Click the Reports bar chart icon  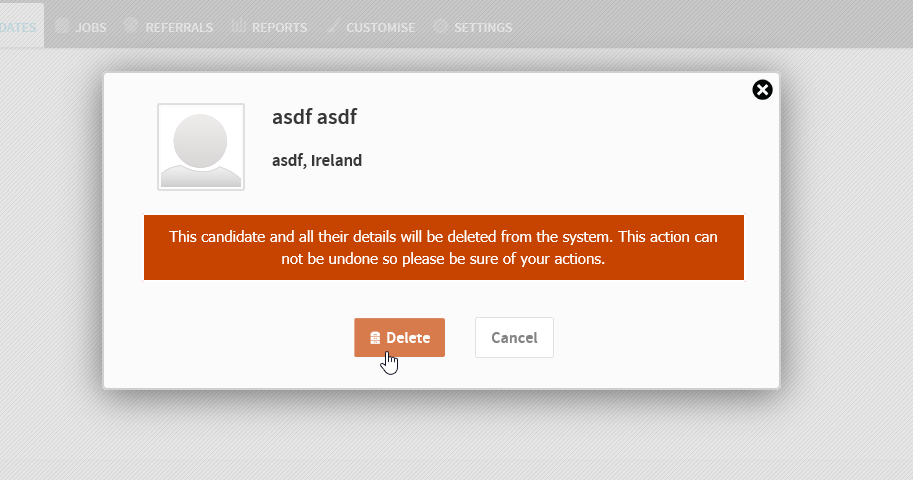click(239, 27)
